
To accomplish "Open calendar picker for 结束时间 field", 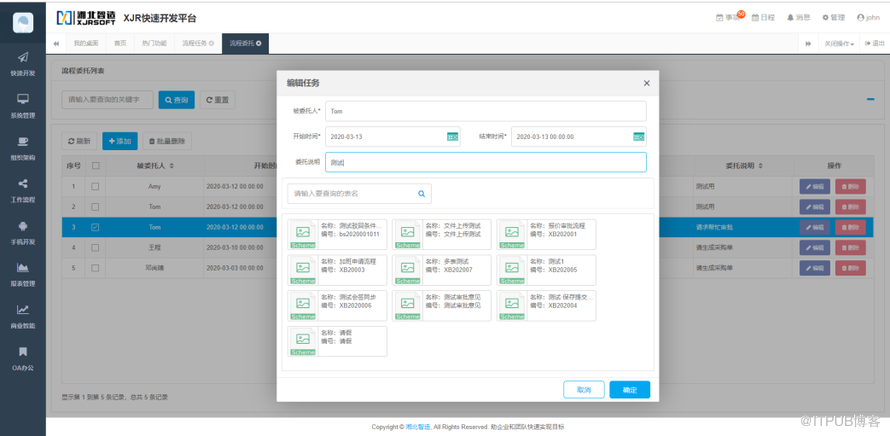I will (639, 137).
